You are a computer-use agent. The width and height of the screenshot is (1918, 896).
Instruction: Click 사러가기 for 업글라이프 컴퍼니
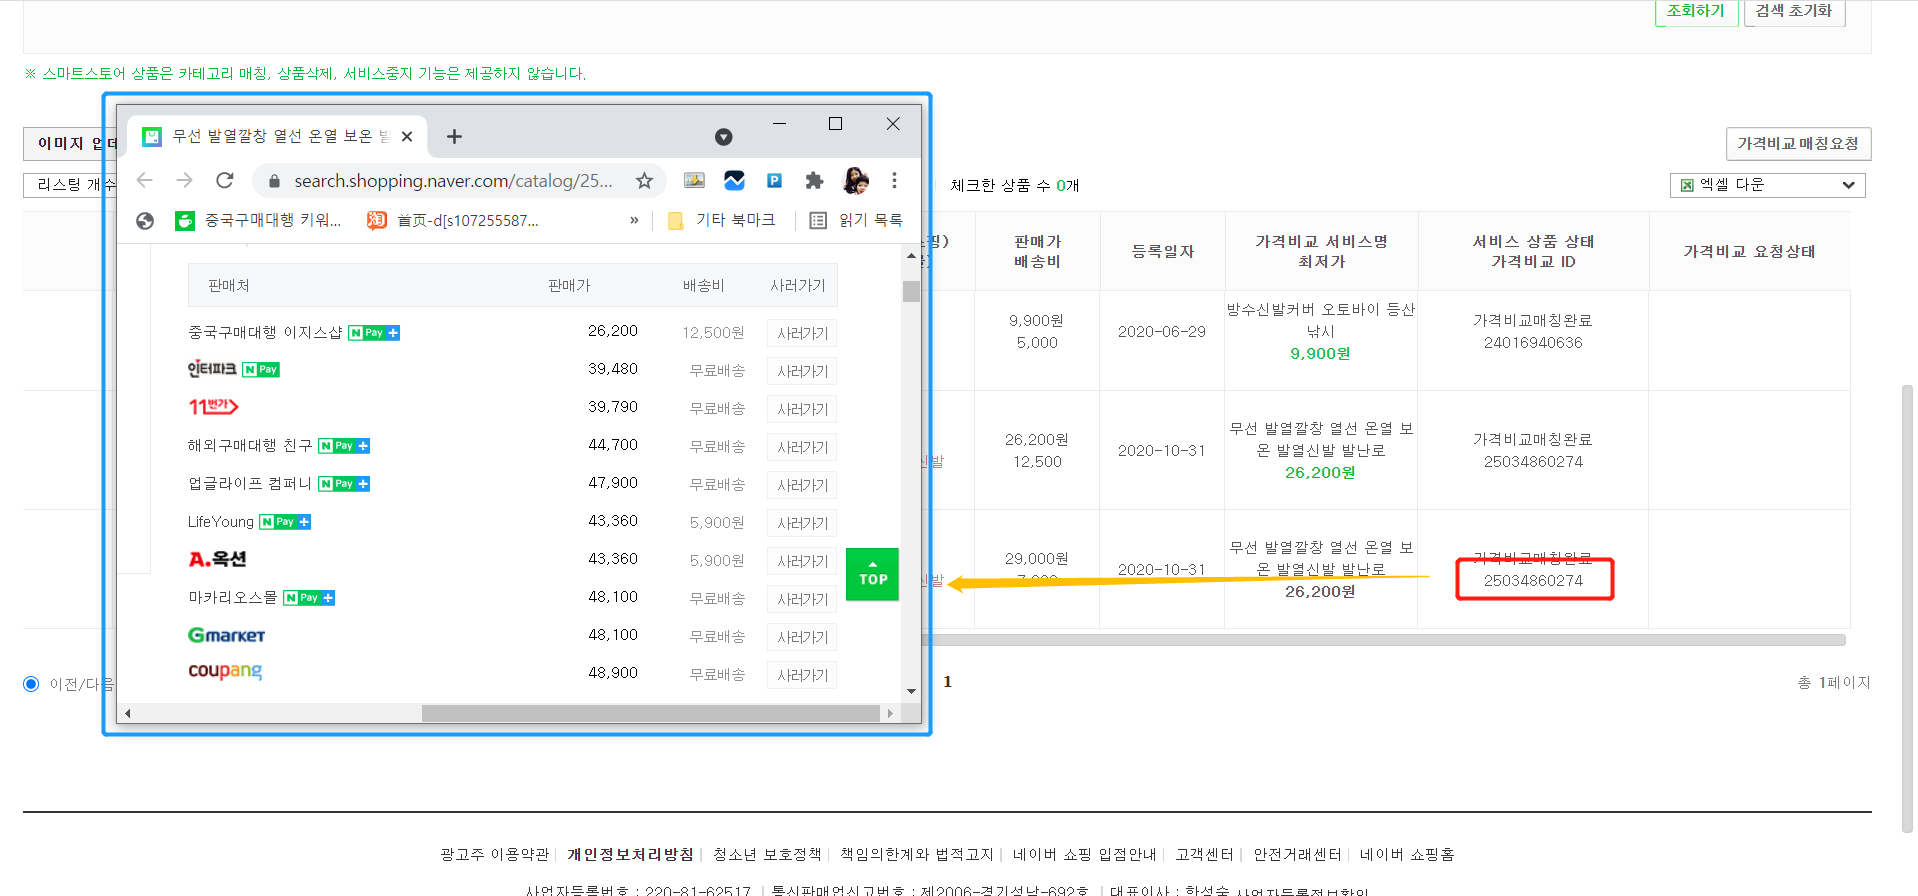(x=802, y=485)
